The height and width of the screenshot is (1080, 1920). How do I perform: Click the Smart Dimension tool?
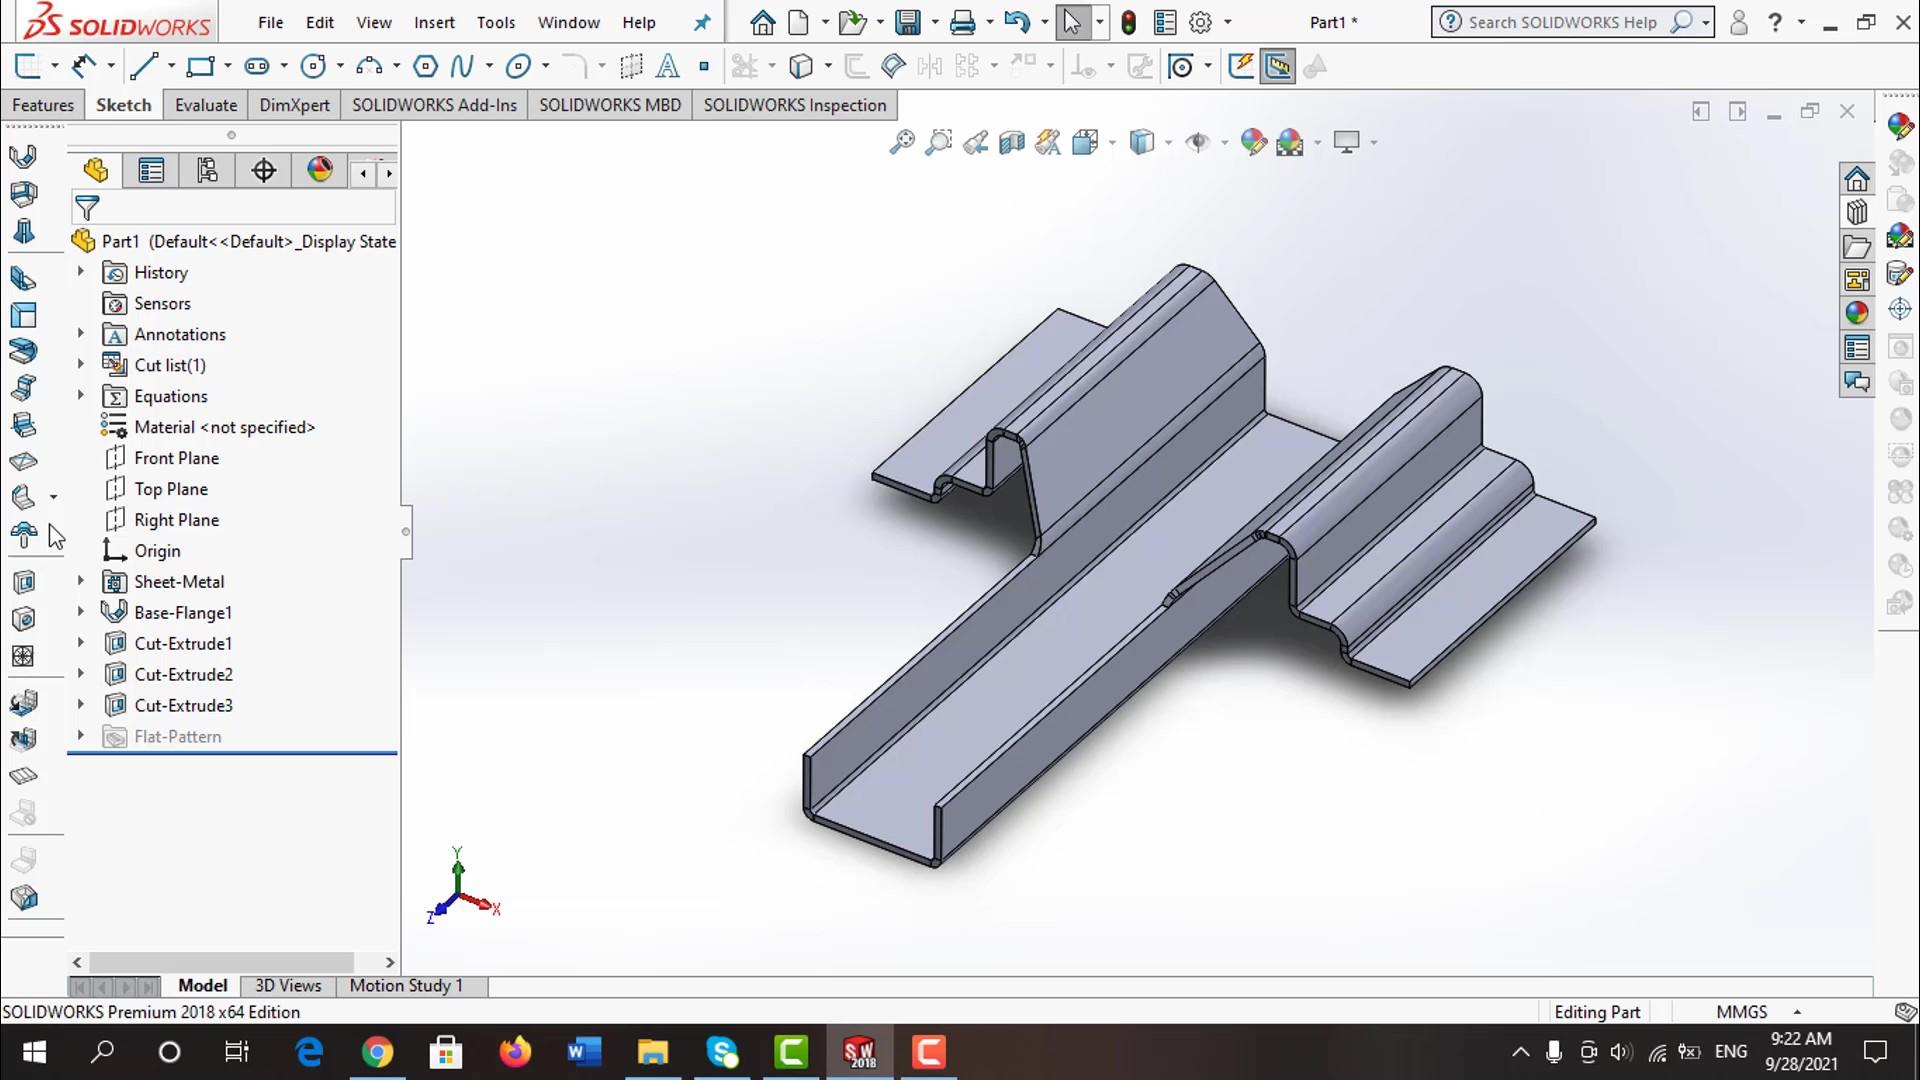[x=84, y=66]
